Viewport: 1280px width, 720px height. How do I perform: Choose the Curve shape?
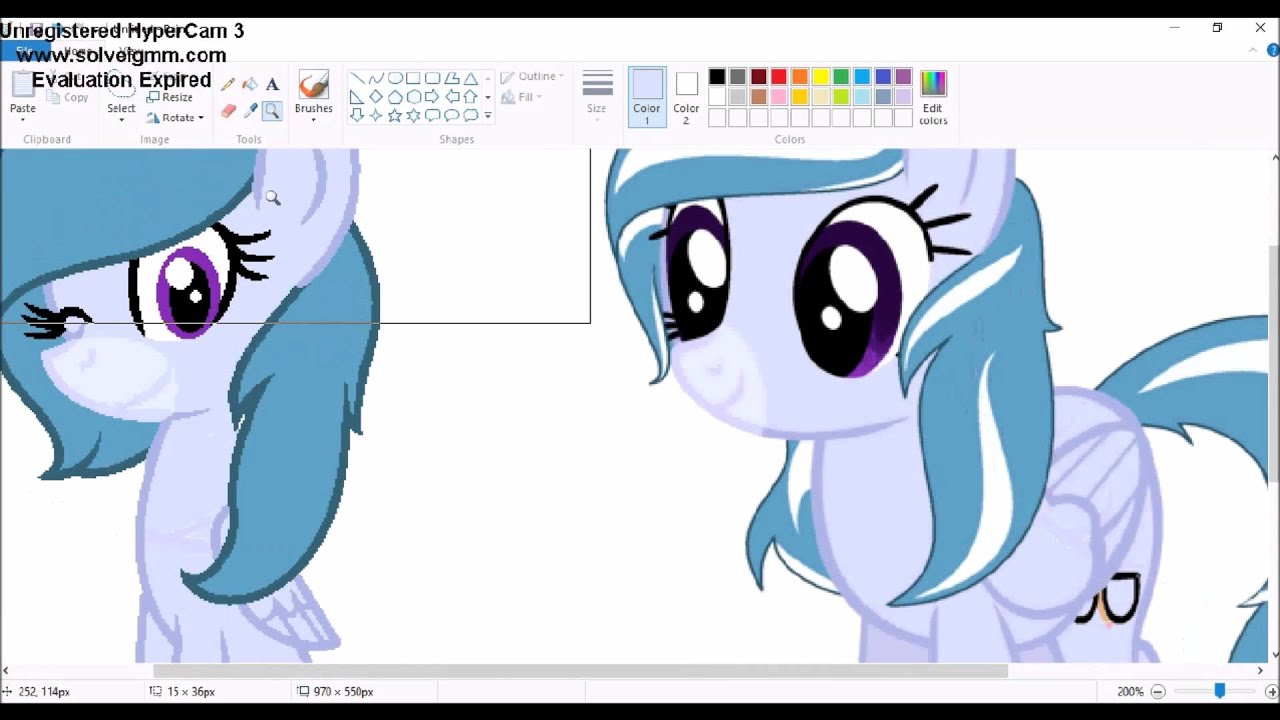coord(376,79)
